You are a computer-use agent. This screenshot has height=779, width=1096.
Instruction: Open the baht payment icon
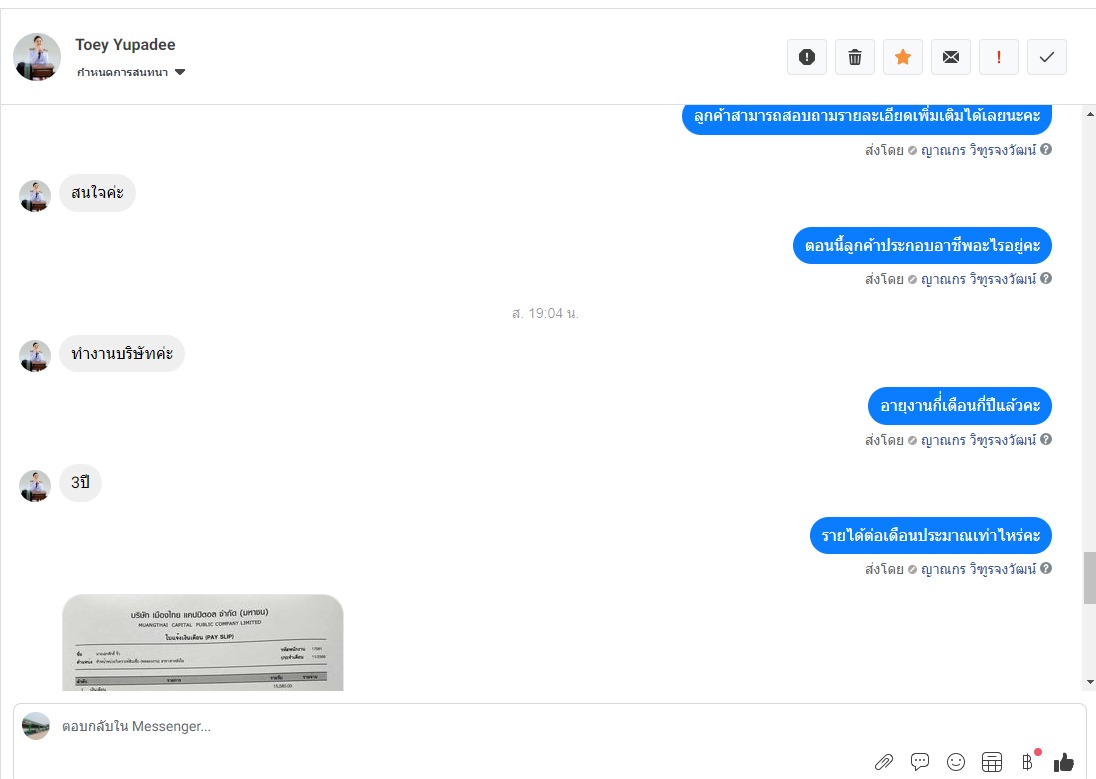1028,762
